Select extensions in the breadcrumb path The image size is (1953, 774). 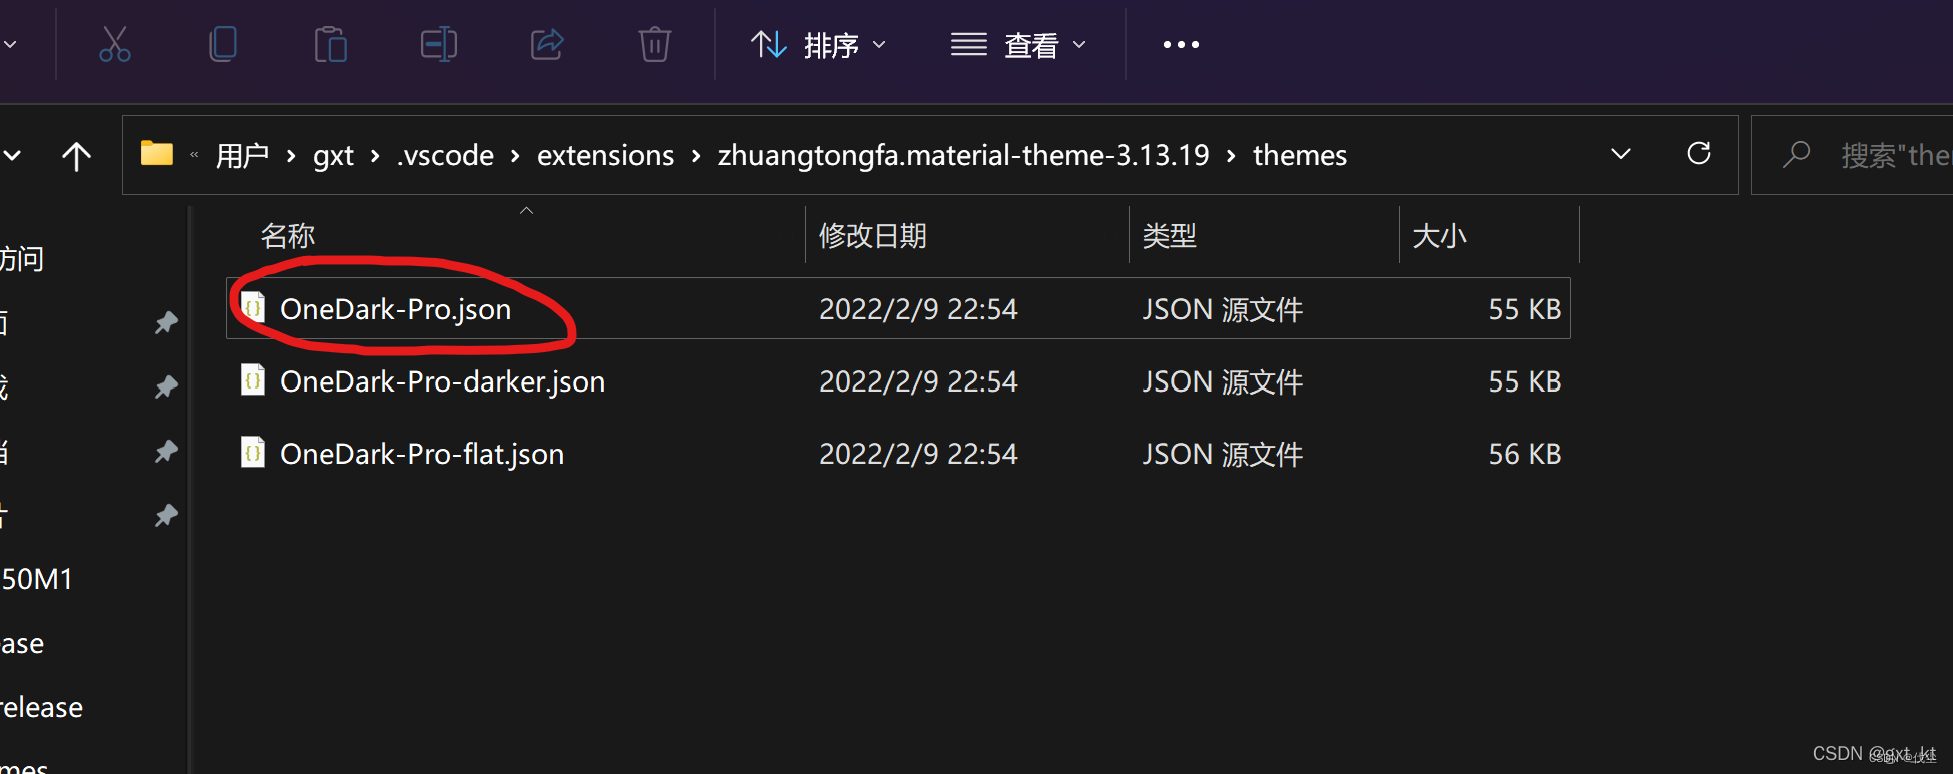[605, 155]
